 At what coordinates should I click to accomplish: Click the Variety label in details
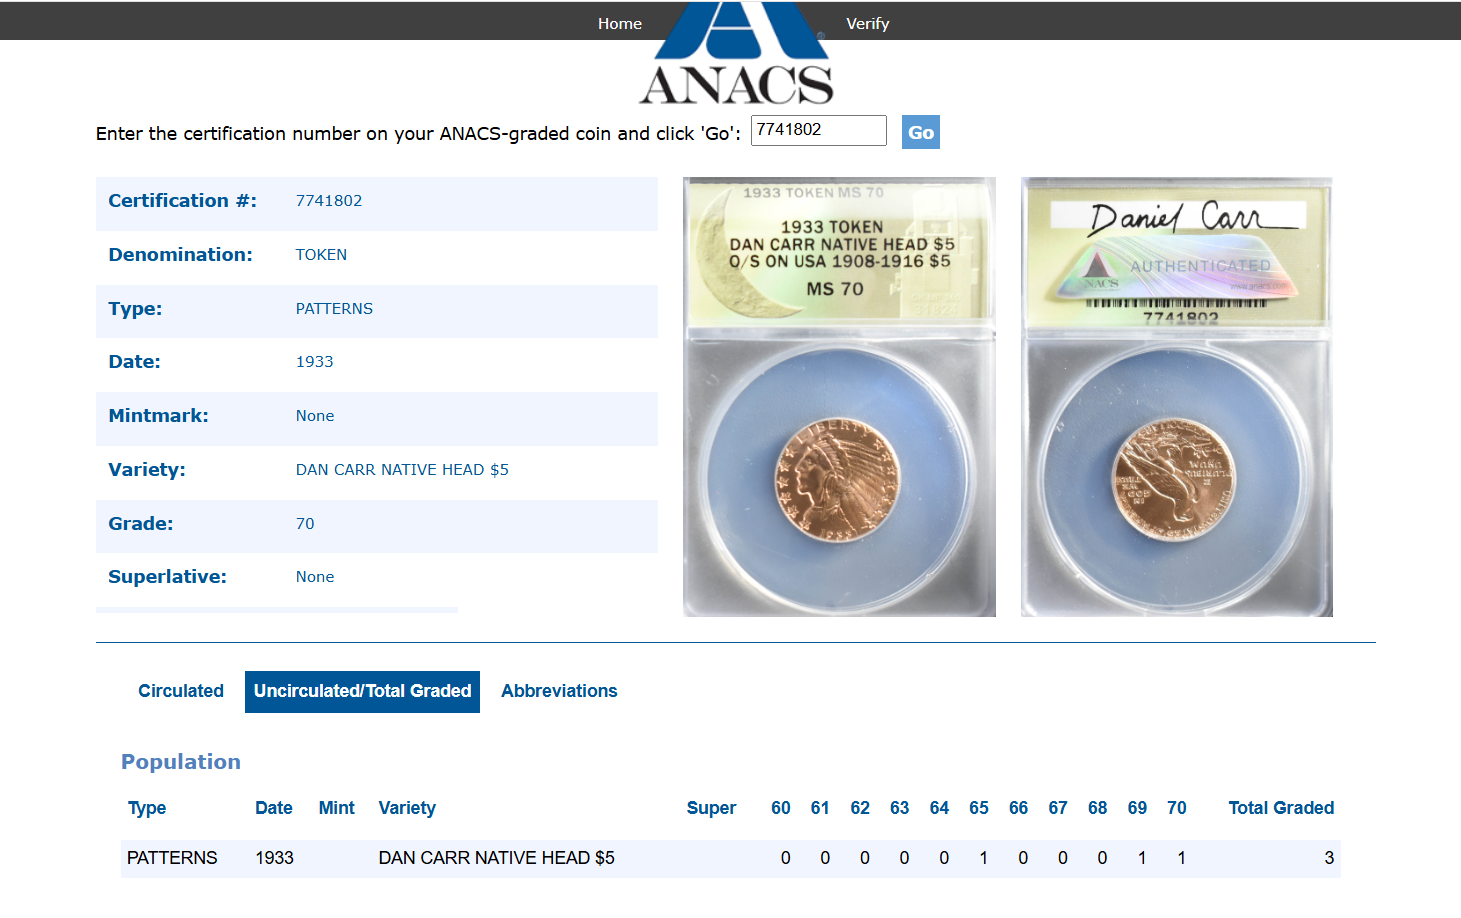point(147,470)
